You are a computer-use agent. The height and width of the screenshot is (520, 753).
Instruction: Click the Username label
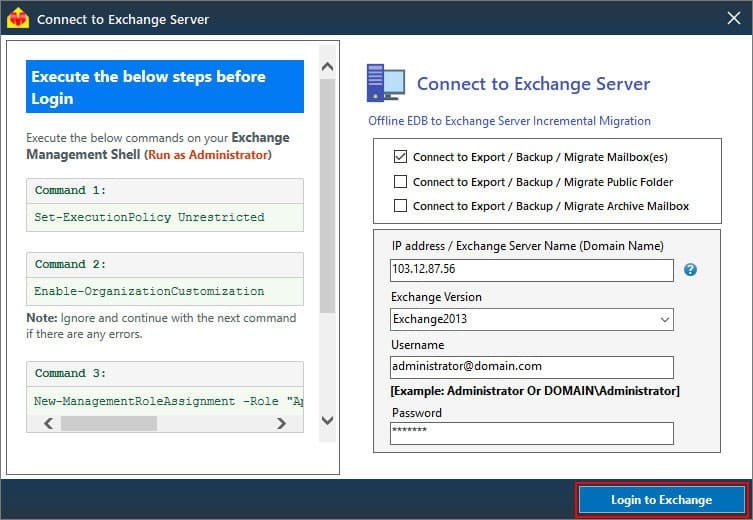[x=417, y=345]
